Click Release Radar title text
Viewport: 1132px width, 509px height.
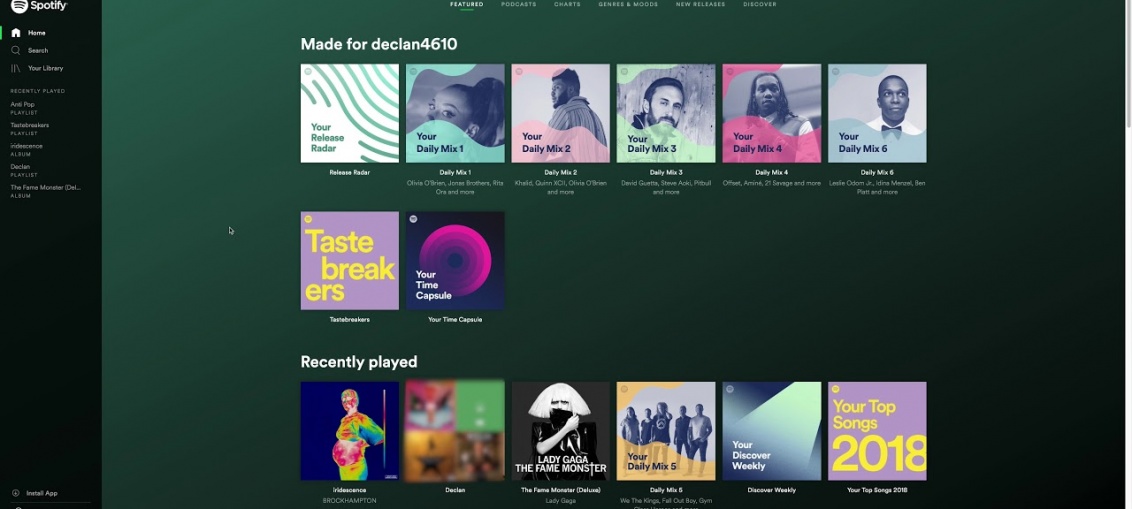tap(349, 173)
